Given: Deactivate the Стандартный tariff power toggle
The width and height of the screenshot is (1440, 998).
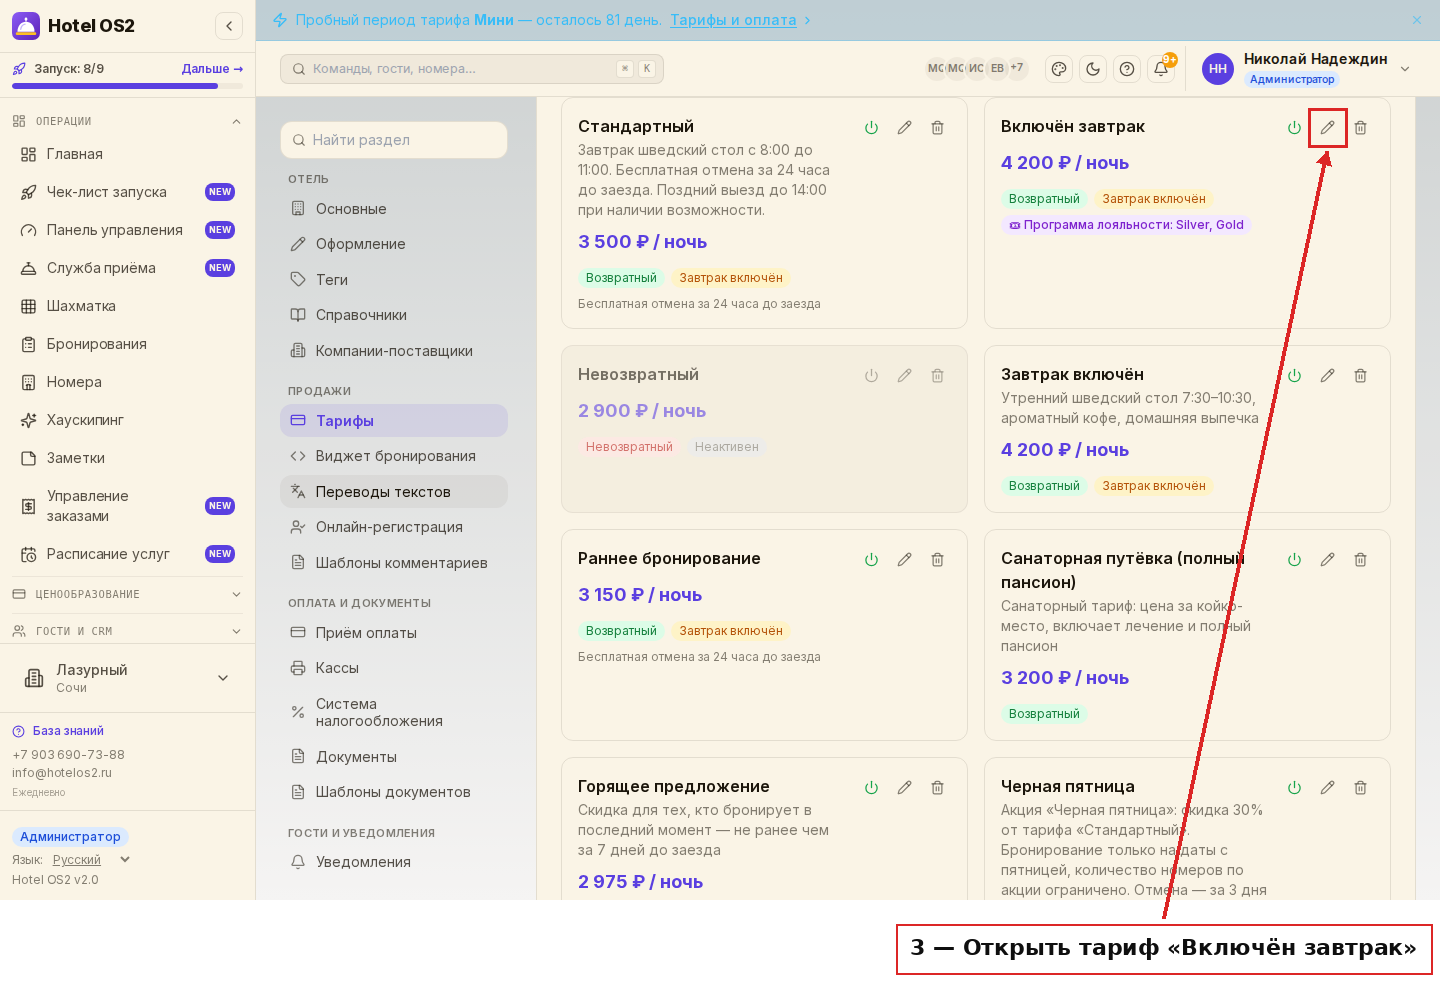Looking at the screenshot, I should point(871,128).
